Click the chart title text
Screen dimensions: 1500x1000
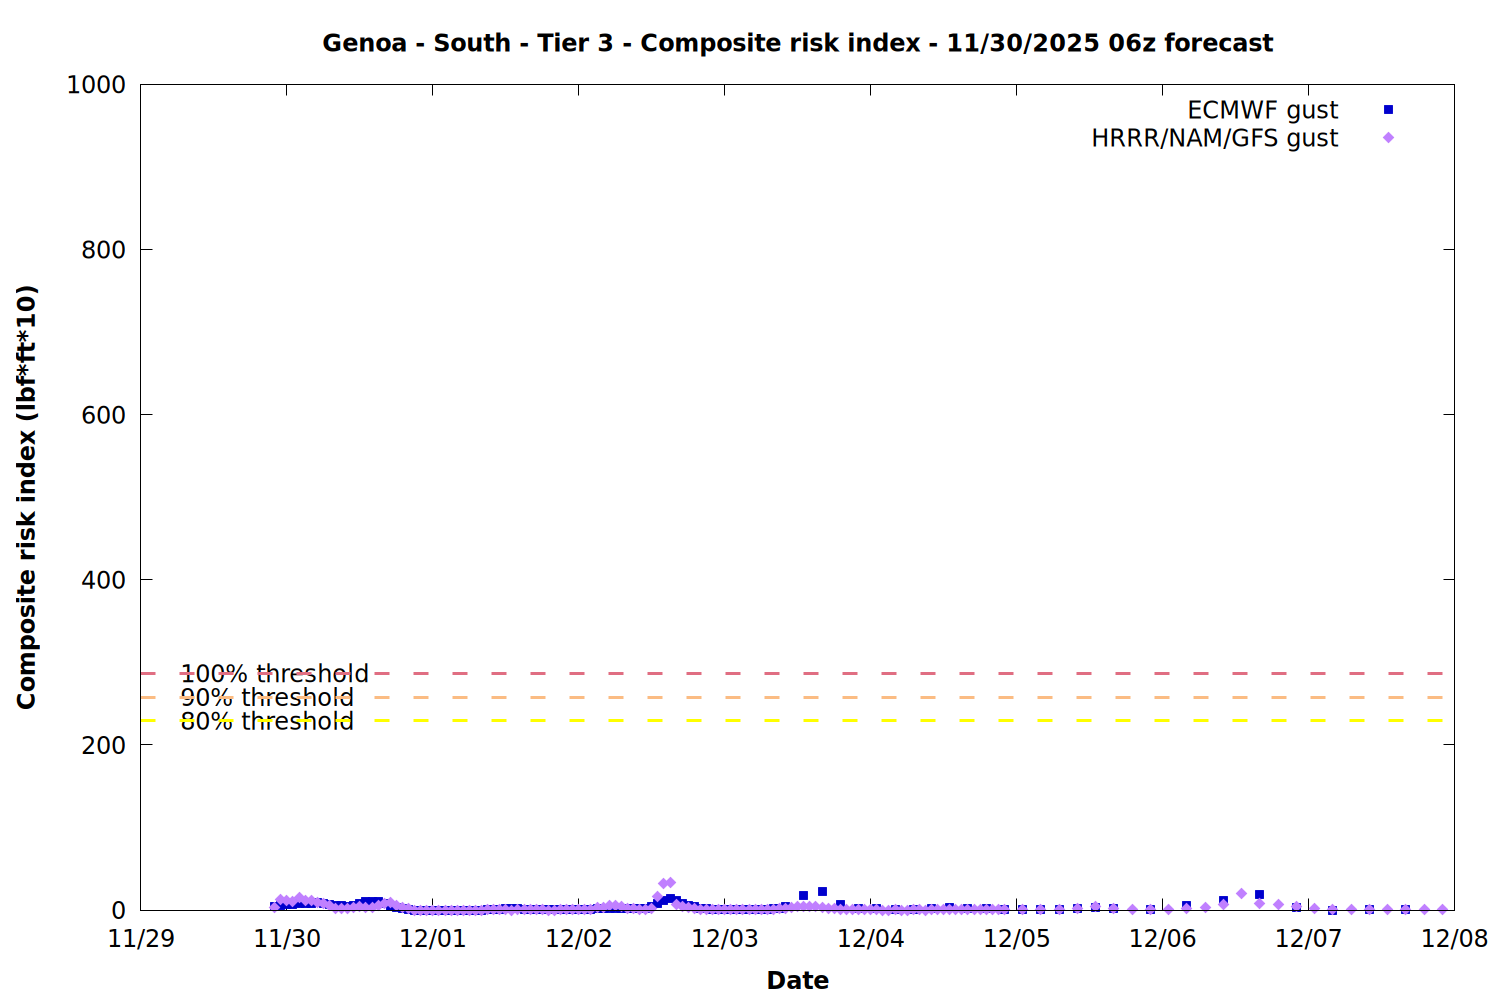pos(797,43)
